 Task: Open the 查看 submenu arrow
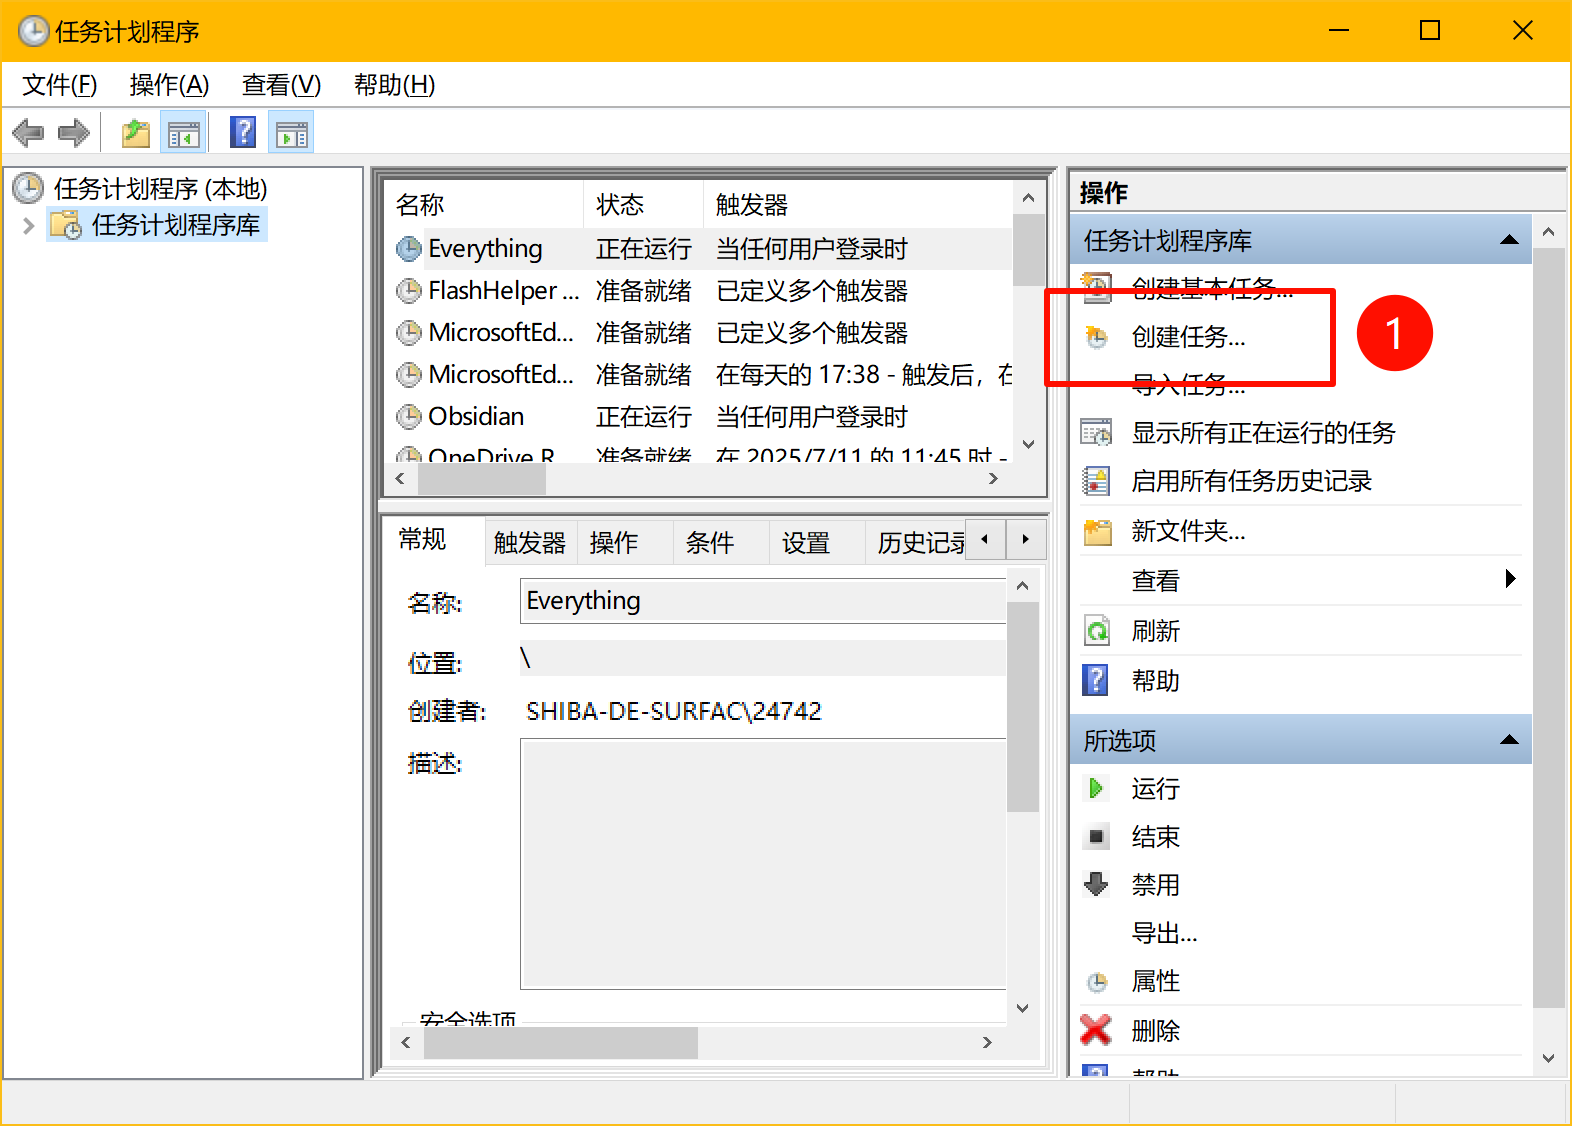(x=1511, y=579)
